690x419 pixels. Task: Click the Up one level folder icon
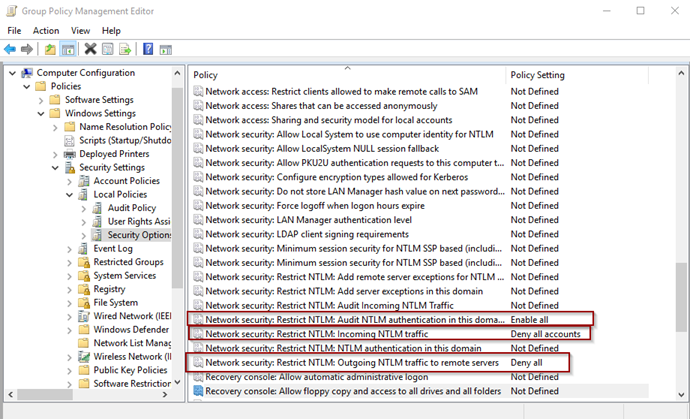click(50, 49)
